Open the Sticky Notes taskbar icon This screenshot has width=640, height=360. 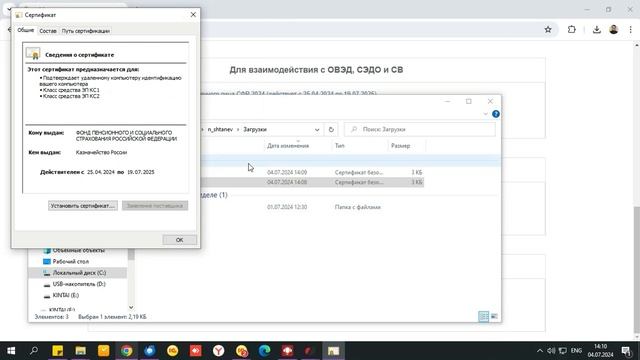tap(58, 351)
